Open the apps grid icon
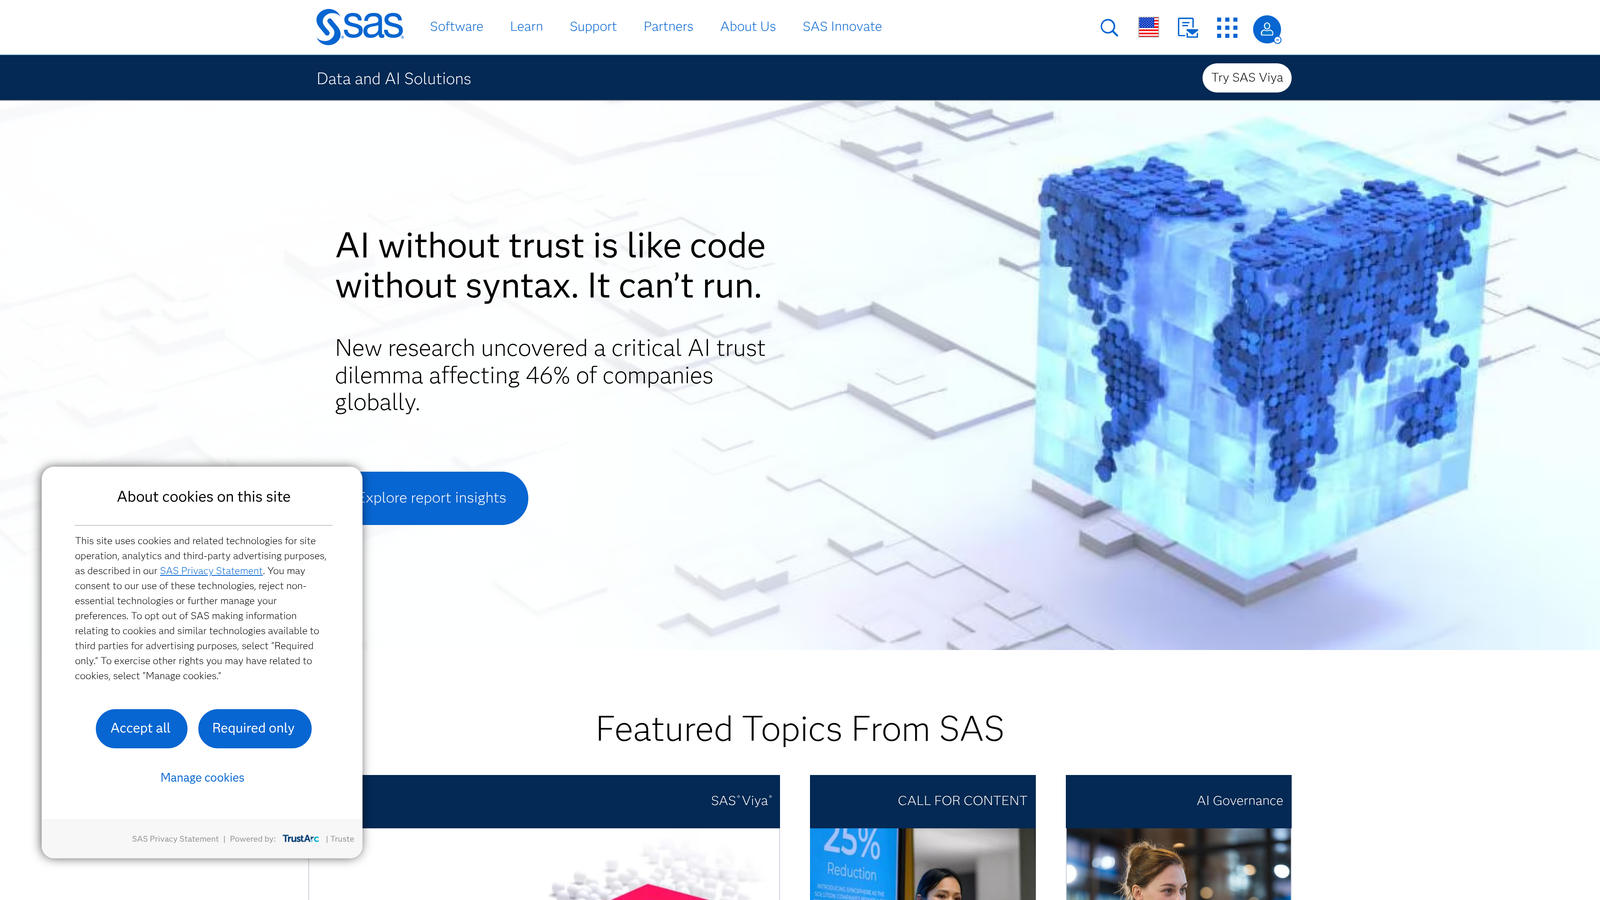The height and width of the screenshot is (900, 1600). (x=1227, y=28)
